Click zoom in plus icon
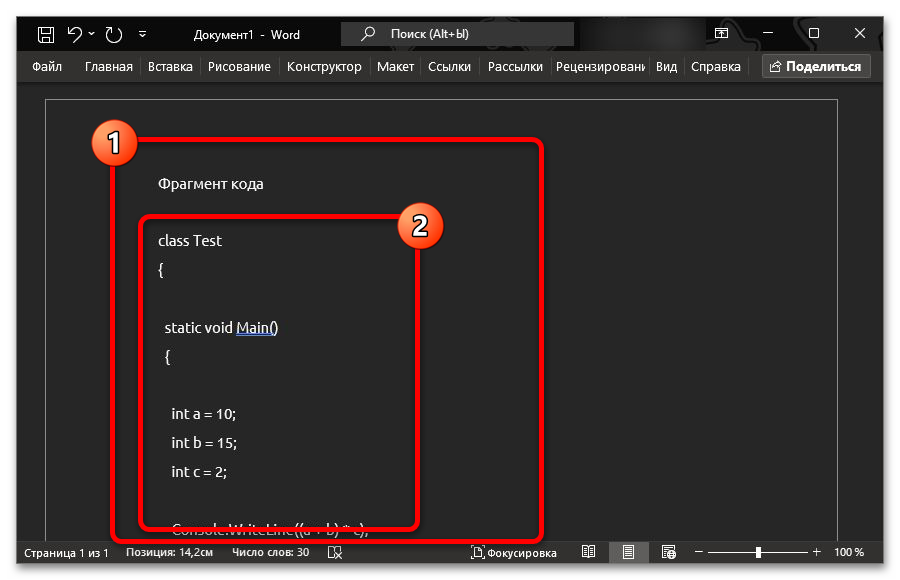900x580 pixels. (817, 552)
